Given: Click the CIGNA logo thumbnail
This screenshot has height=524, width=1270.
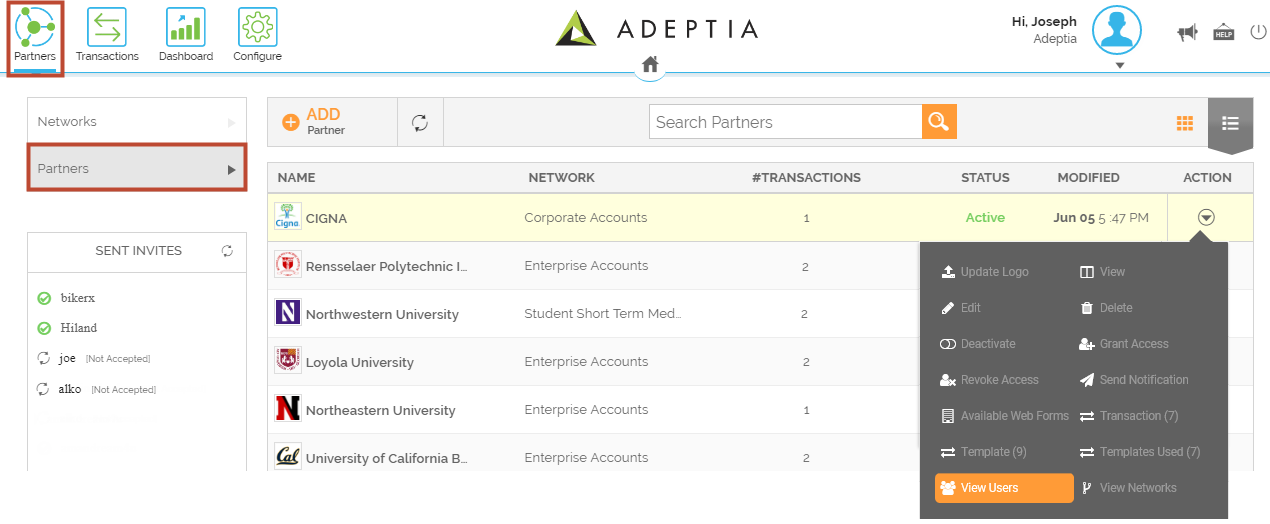Looking at the screenshot, I should pyautogui.click(x=287, y=217).
